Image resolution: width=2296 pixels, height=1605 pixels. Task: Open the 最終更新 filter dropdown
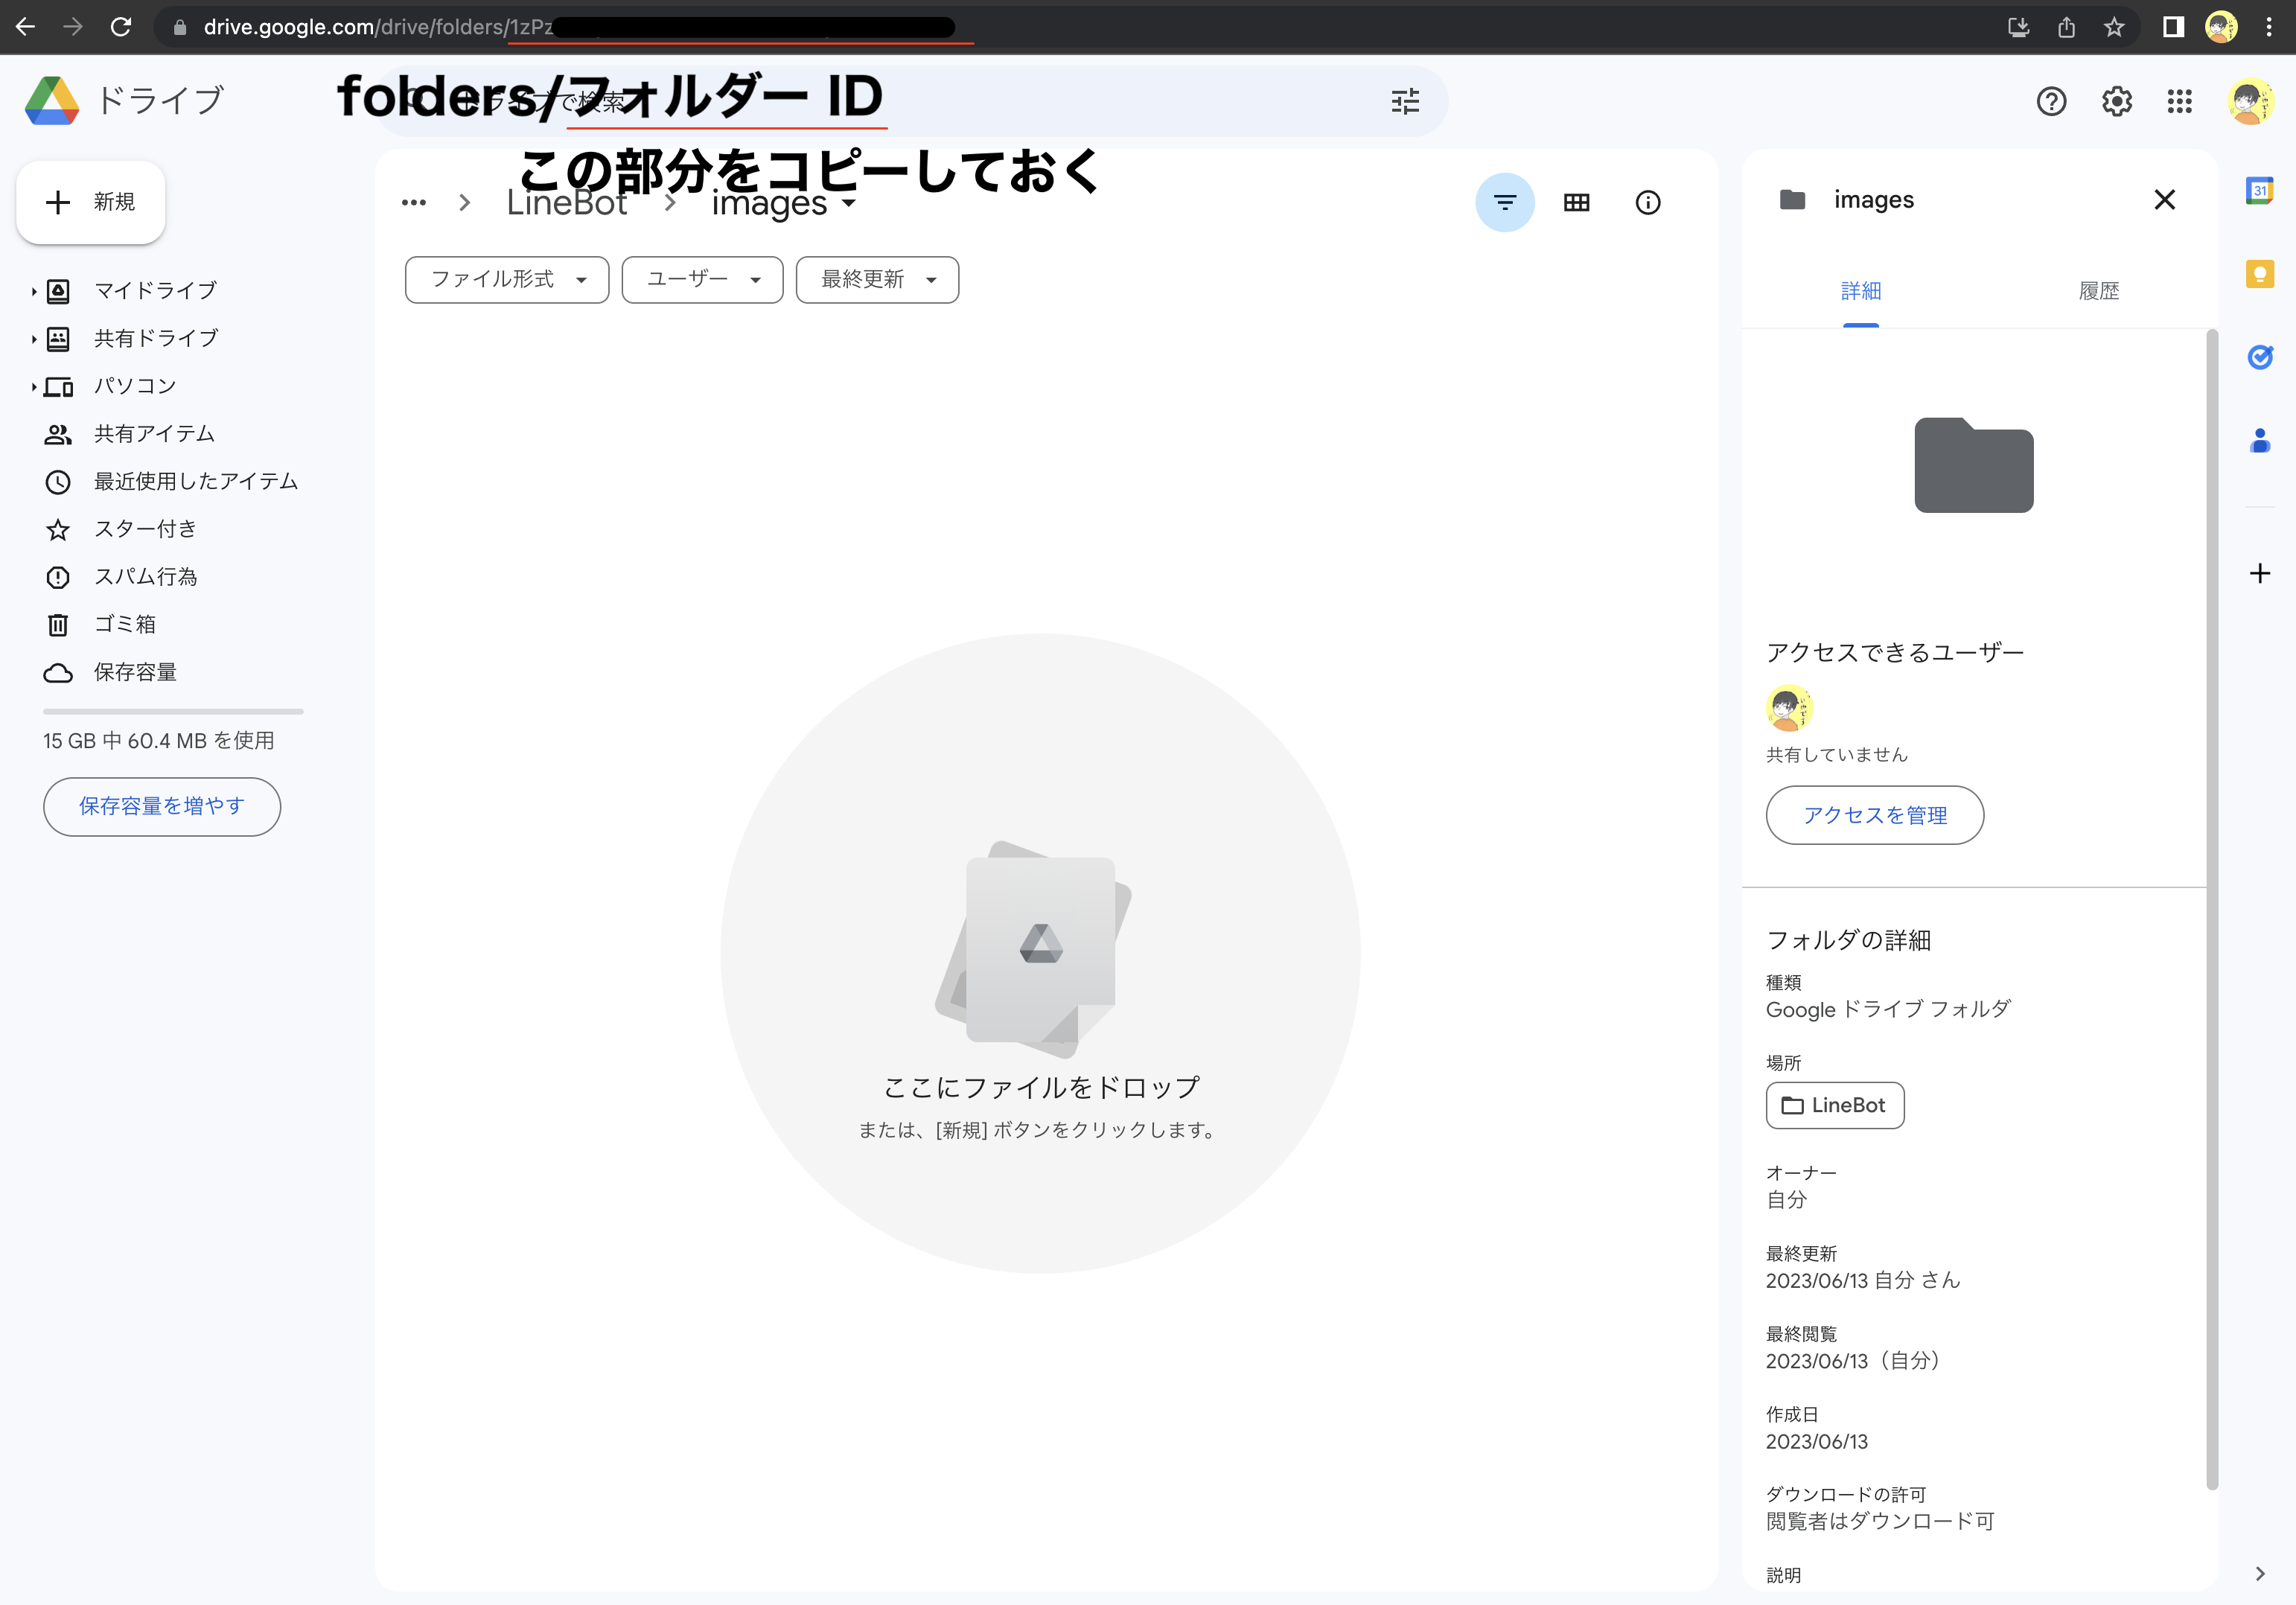tap(877, 280)
